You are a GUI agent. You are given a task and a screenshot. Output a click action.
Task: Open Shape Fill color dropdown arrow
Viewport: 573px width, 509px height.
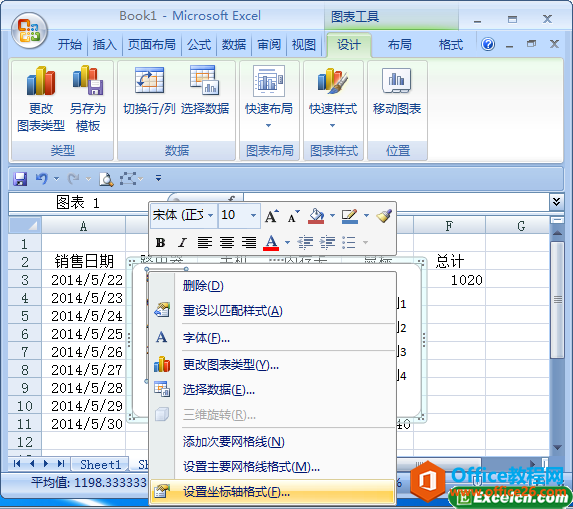332,215
